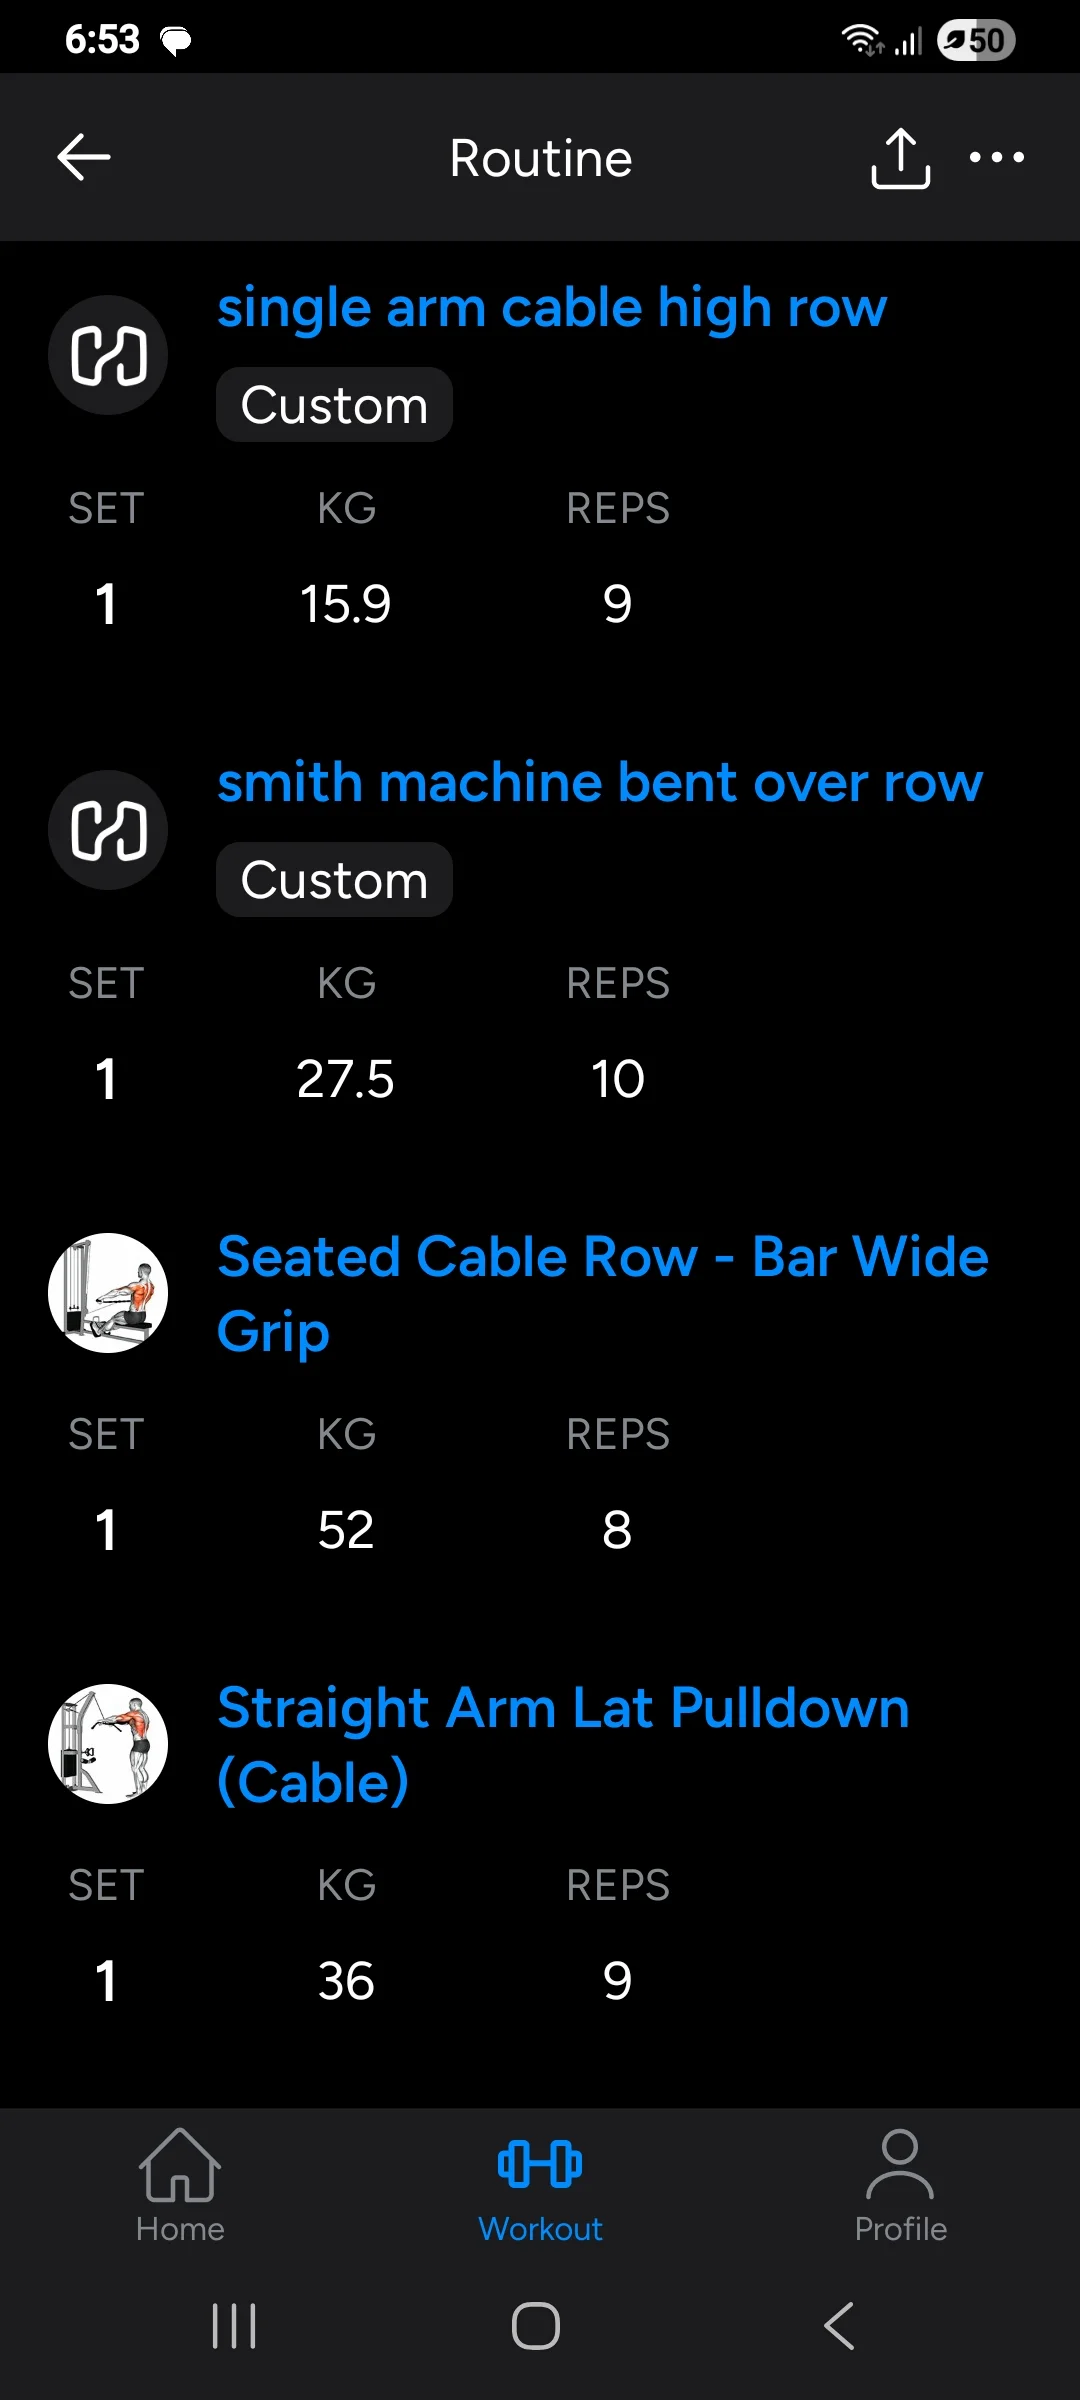Go to the Profile tab

pyautogui.click(x=900, y=2186)
